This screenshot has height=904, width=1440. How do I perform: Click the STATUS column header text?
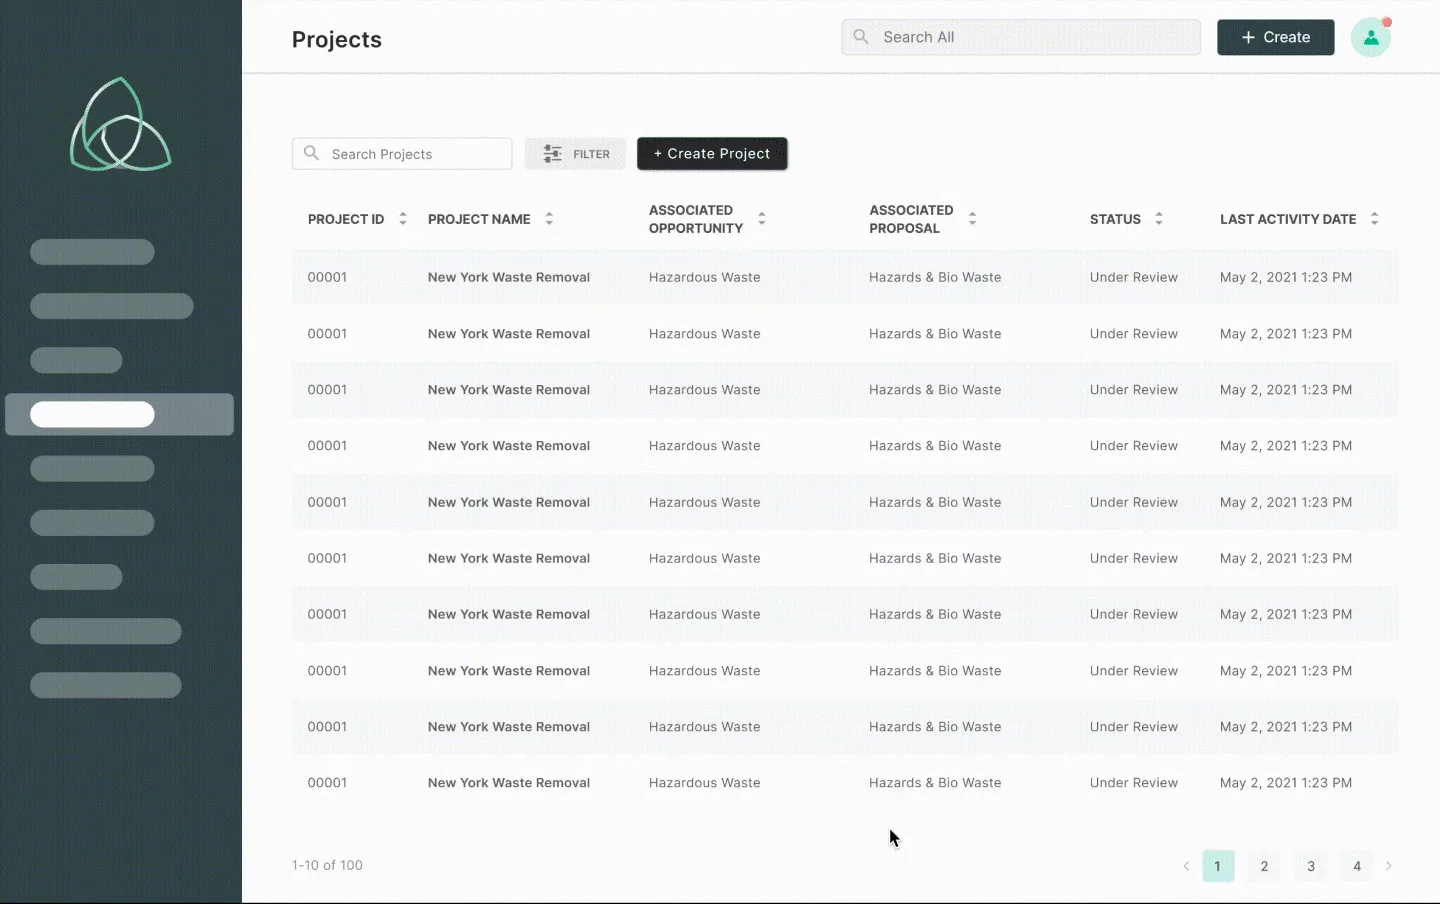(x=1115, y=219)
